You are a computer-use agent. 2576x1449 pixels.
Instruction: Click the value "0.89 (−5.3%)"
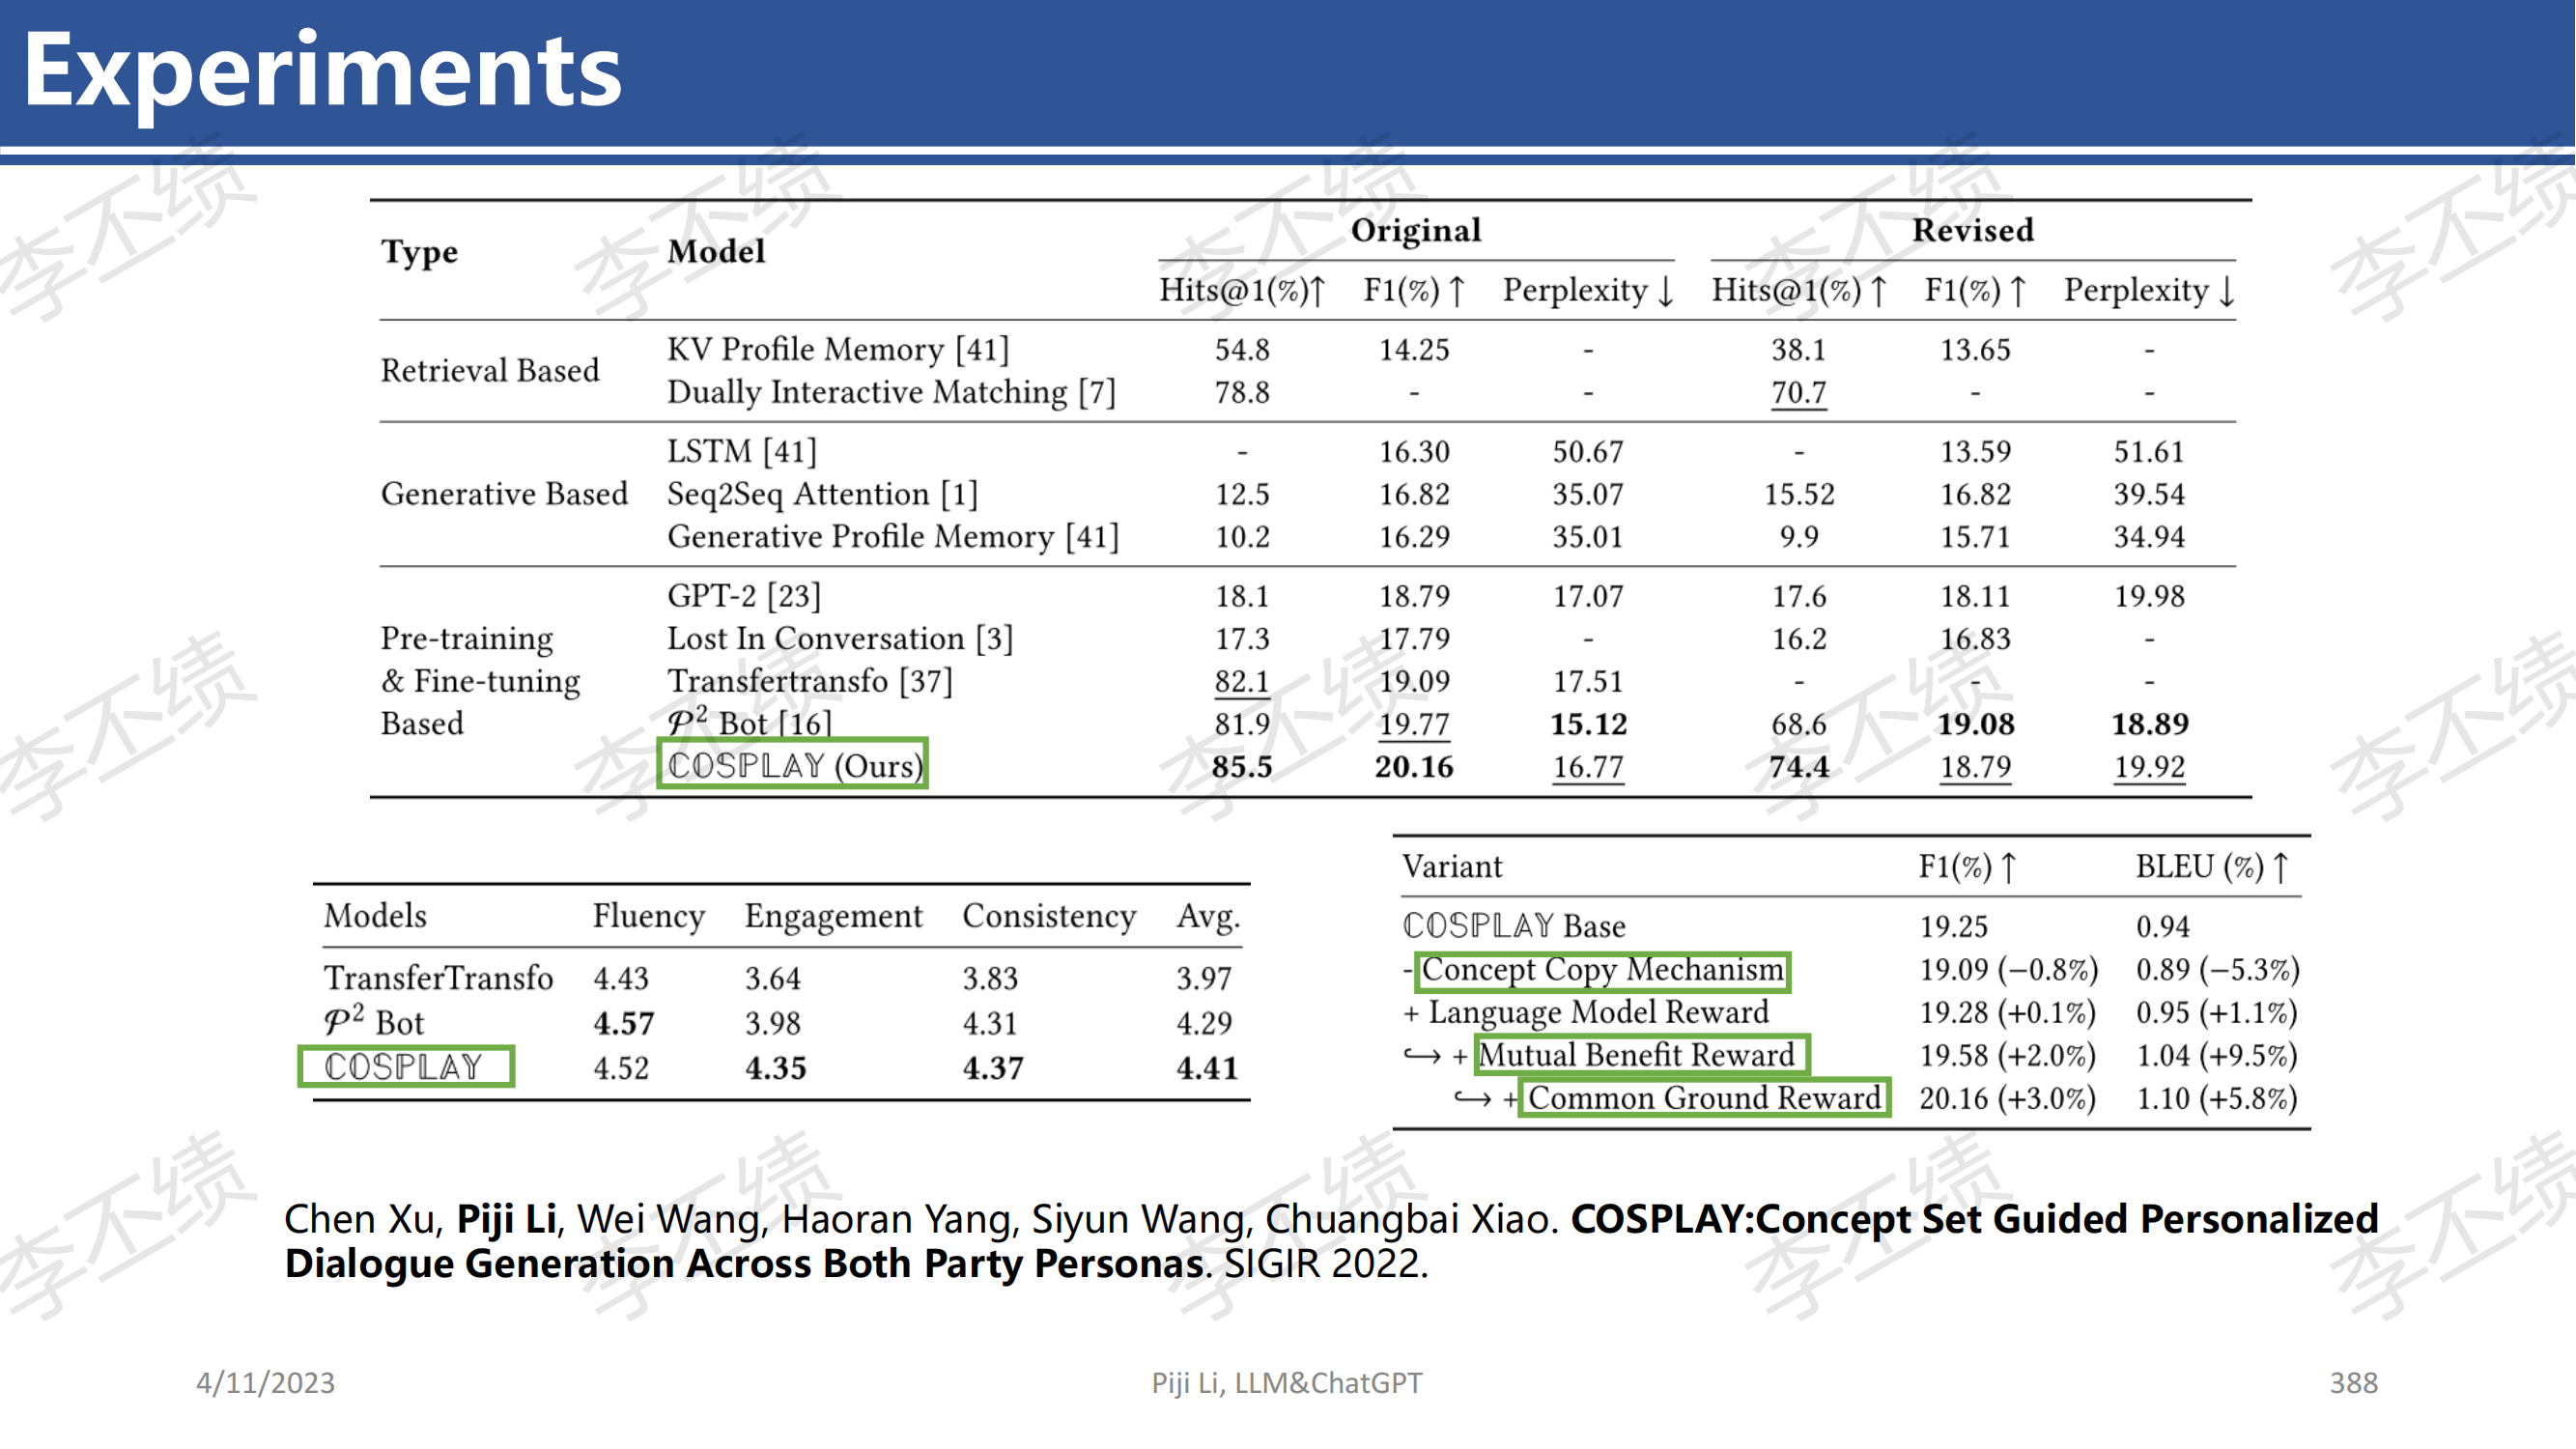(x=2218, y=970)
